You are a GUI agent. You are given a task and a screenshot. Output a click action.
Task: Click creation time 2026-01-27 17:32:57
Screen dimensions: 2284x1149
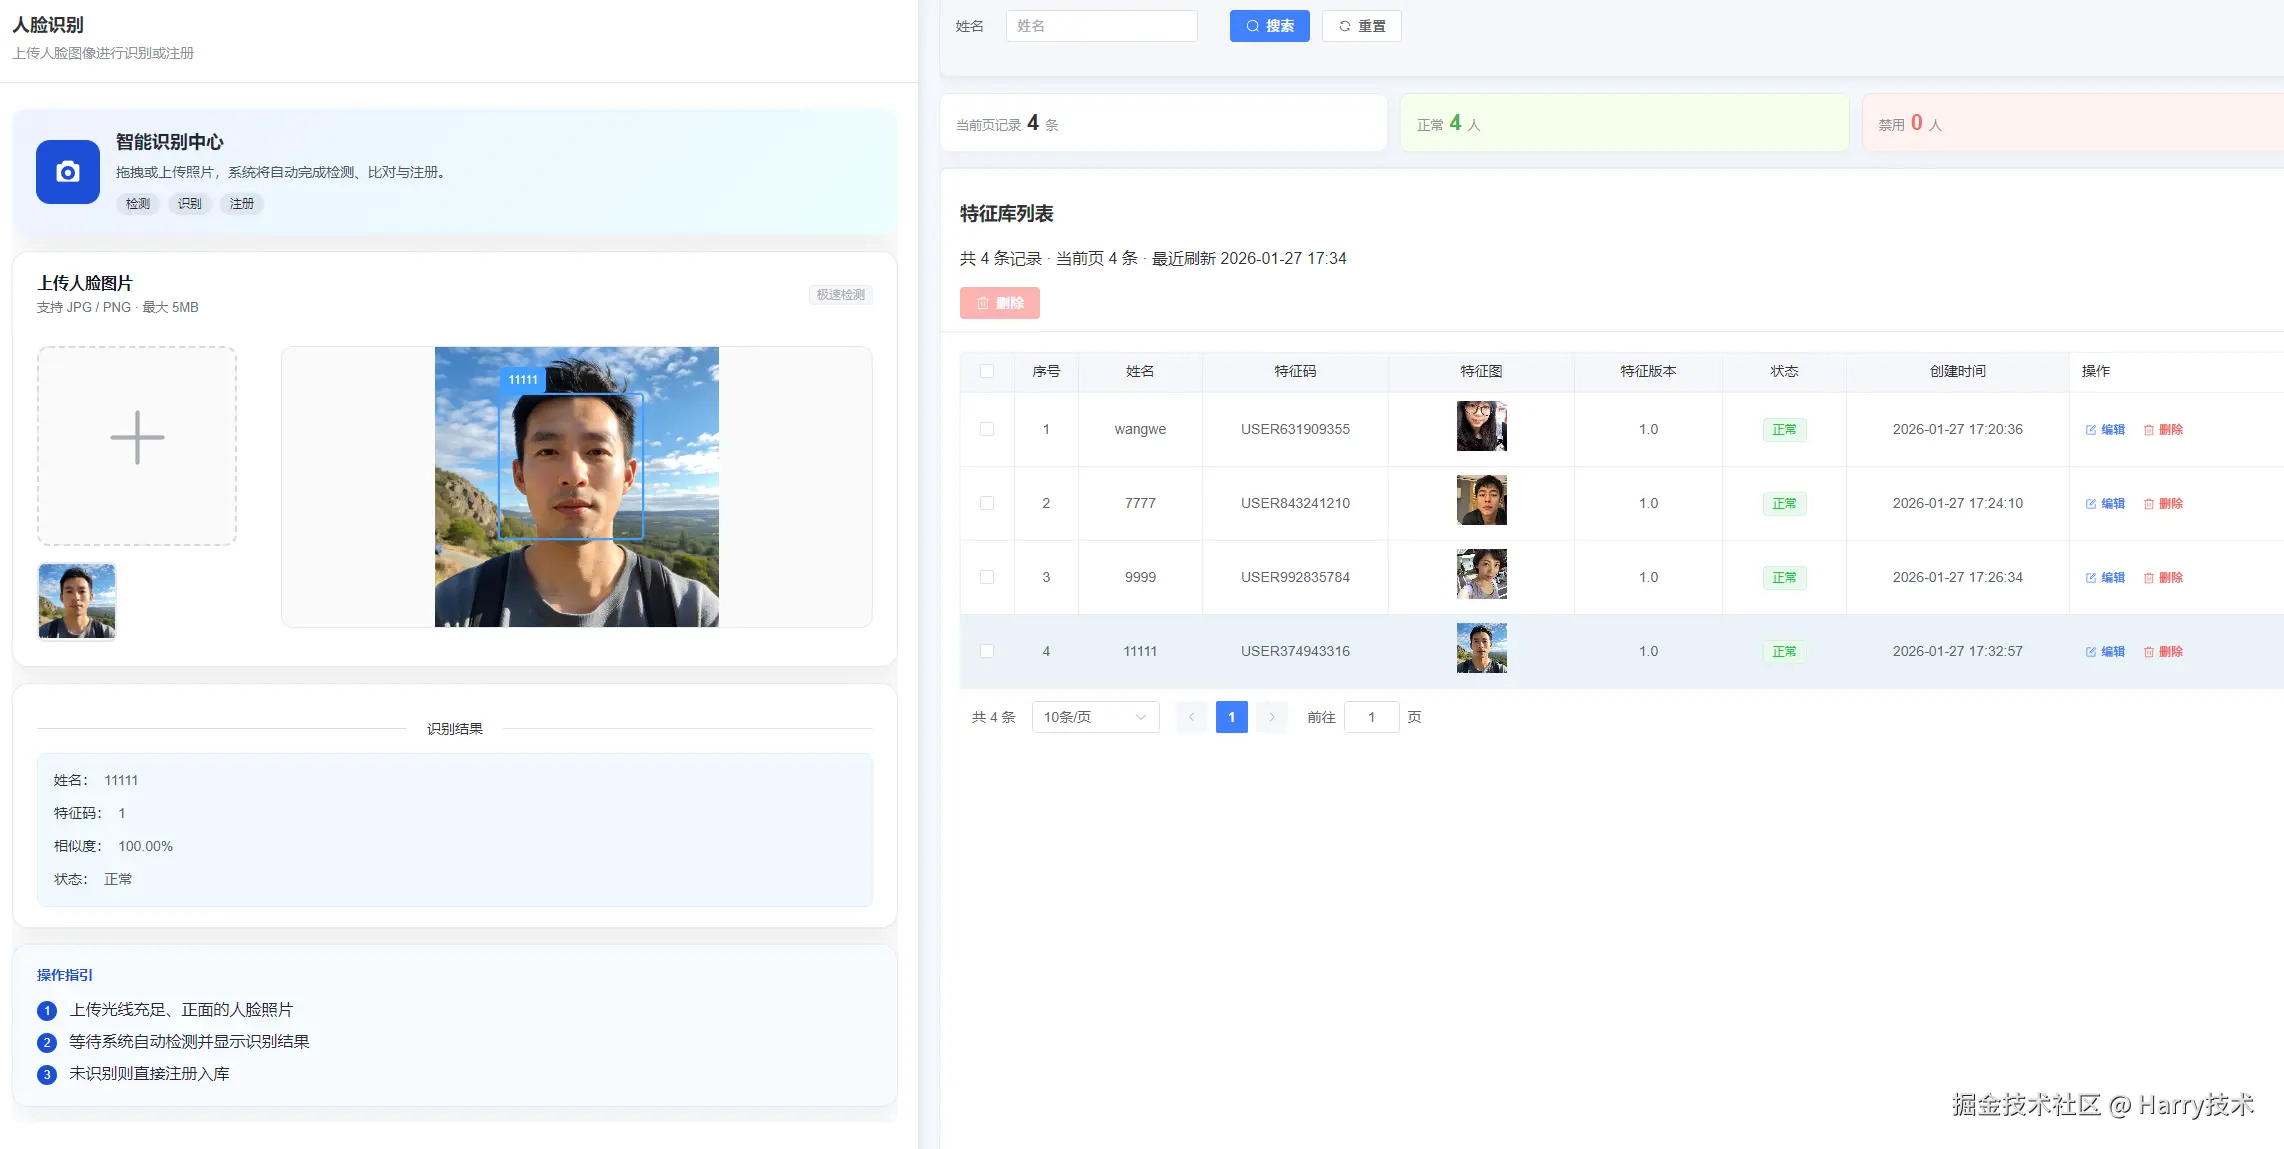[1957, 651]
